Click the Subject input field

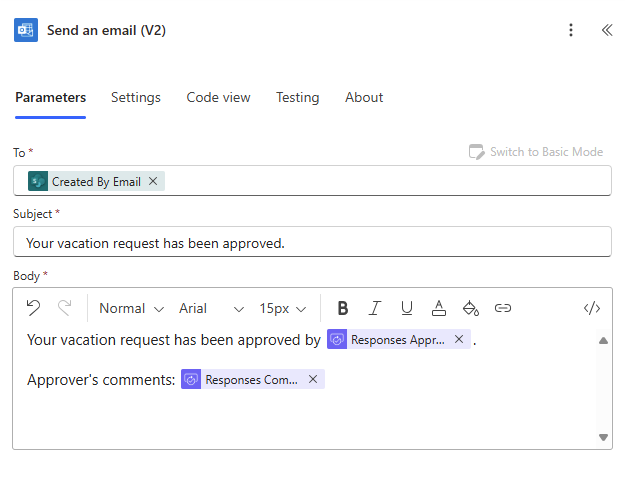pyautogui.click(x=312, y=242)
